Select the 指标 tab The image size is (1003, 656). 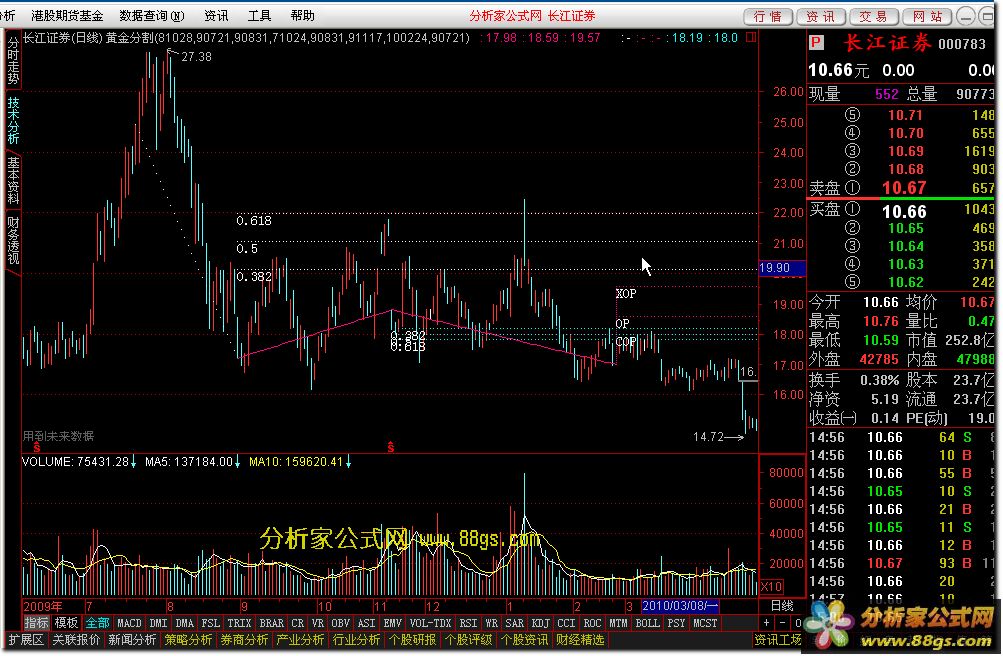pyautogui.click(x=36, y=623)
